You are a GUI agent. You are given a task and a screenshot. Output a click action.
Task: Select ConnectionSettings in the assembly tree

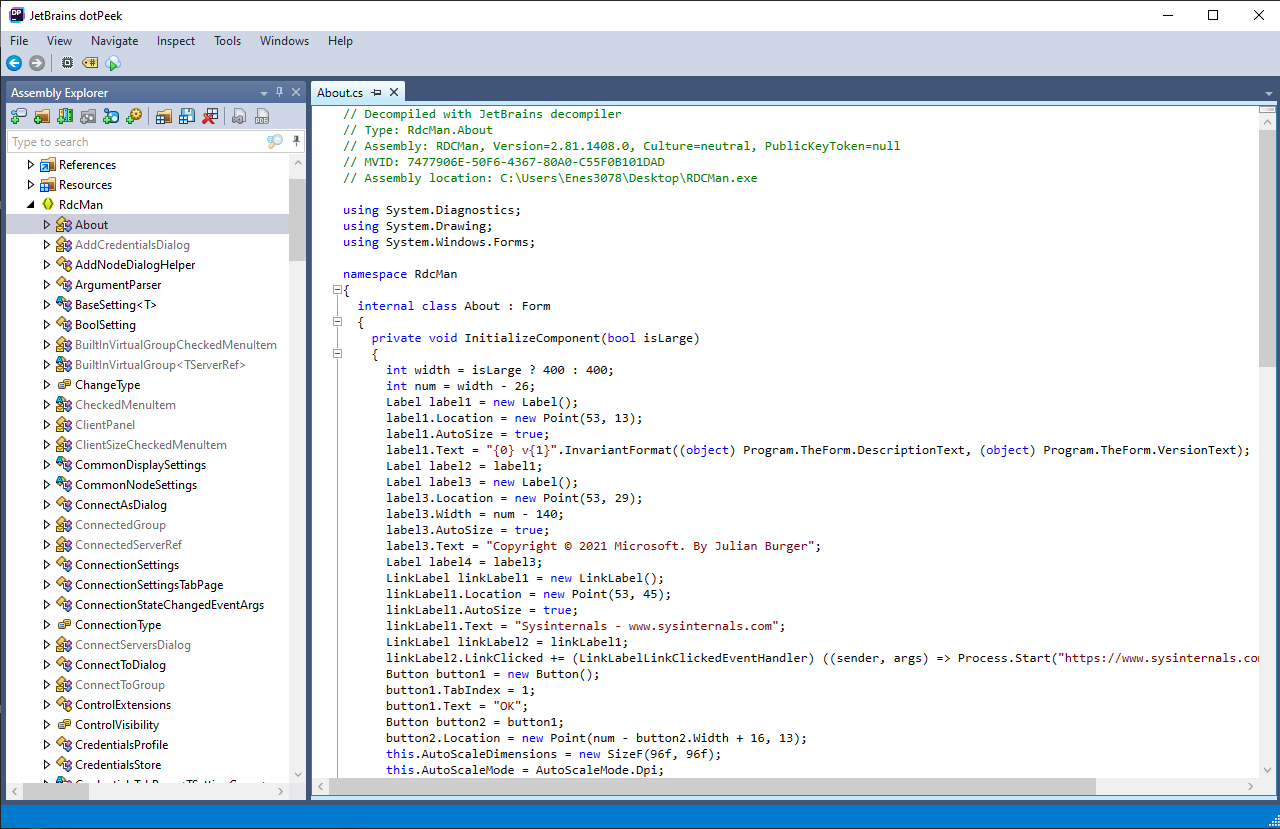(x=125, y=565)
